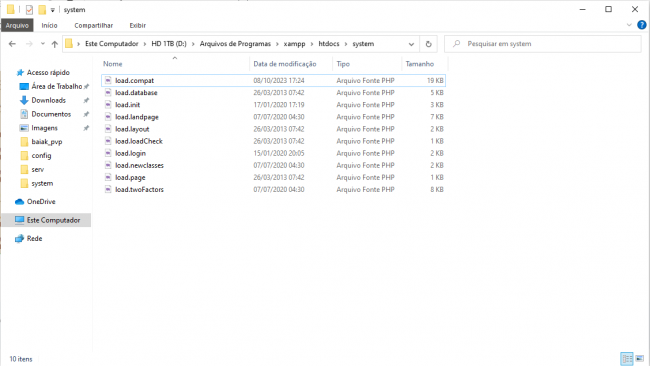Click PHP file icon of load.compat
The width and height of the screenshot is (650, 366).
[108, 80]
